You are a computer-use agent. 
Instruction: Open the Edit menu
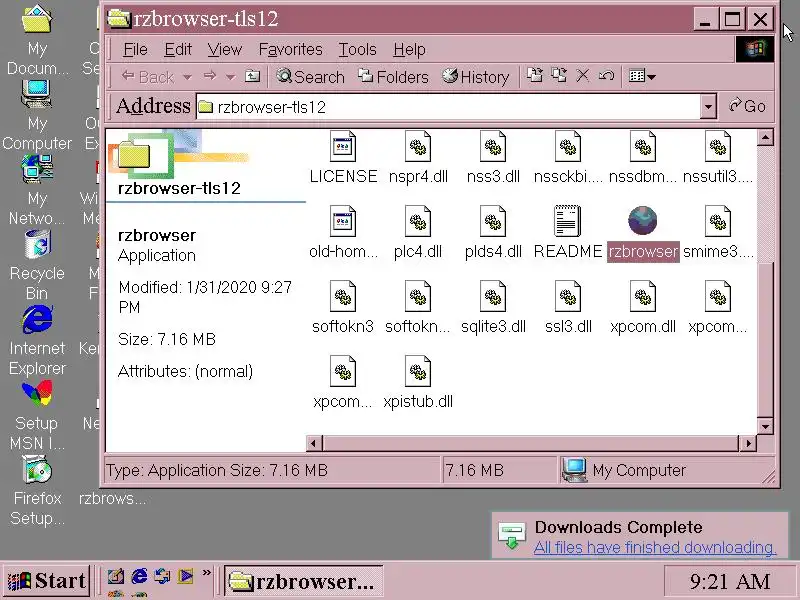[178, 49]
